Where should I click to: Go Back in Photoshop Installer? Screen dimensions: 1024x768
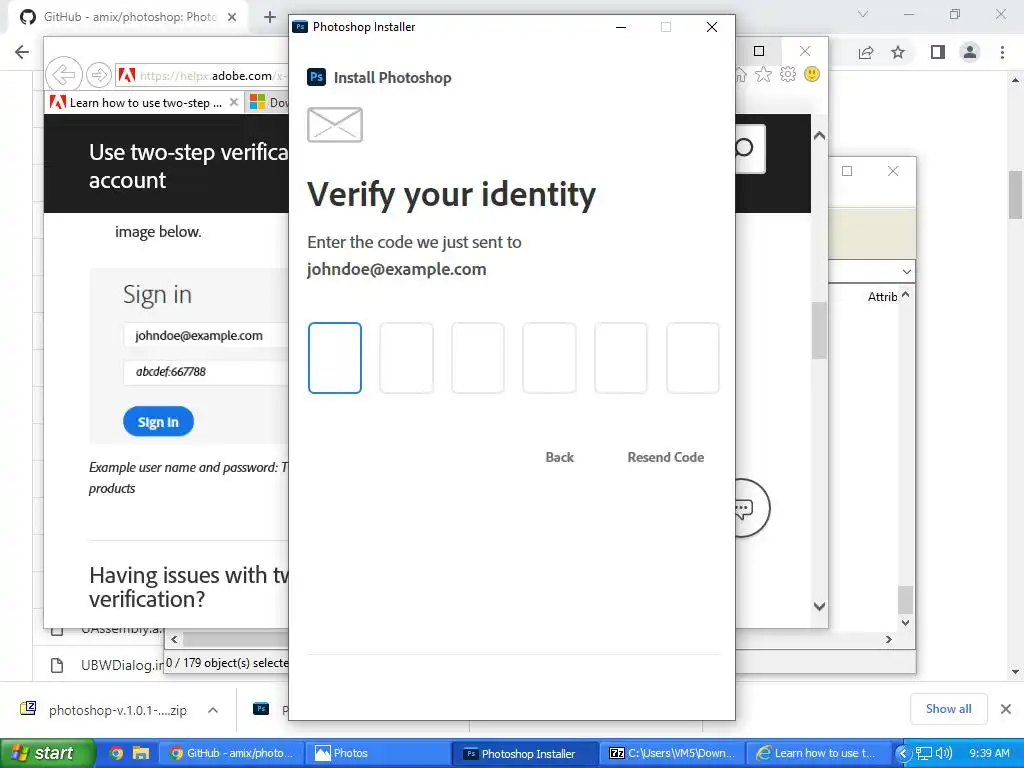click(x=560, y=457)
